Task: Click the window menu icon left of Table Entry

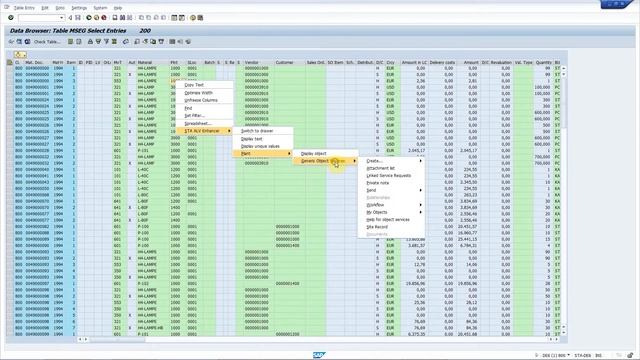Action: (x=7, y=7)
